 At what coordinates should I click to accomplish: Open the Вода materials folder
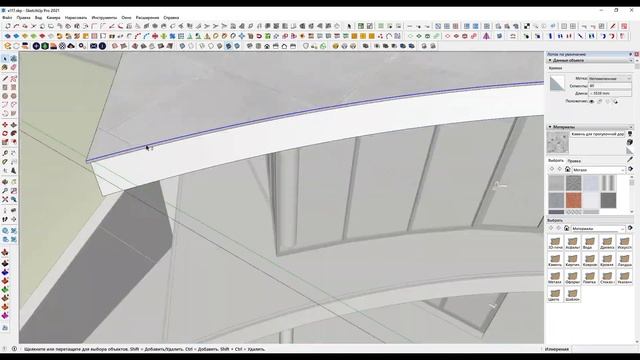pos(589,243)
